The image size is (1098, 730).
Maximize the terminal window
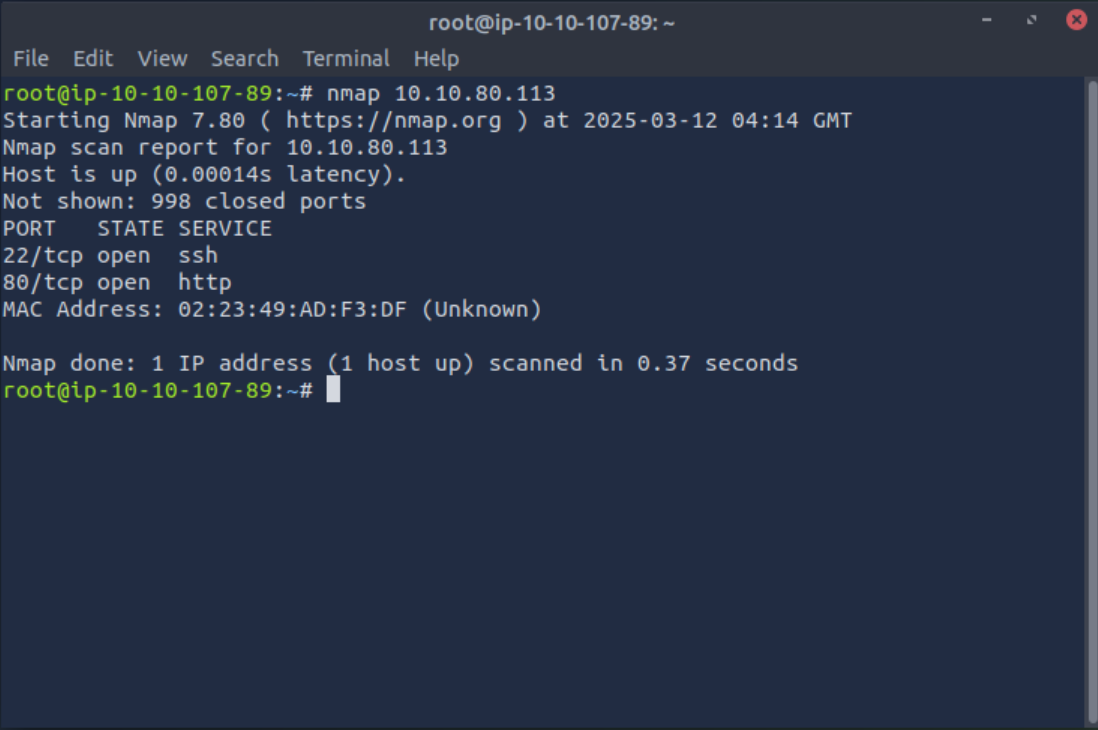[x=1031, y=20]
